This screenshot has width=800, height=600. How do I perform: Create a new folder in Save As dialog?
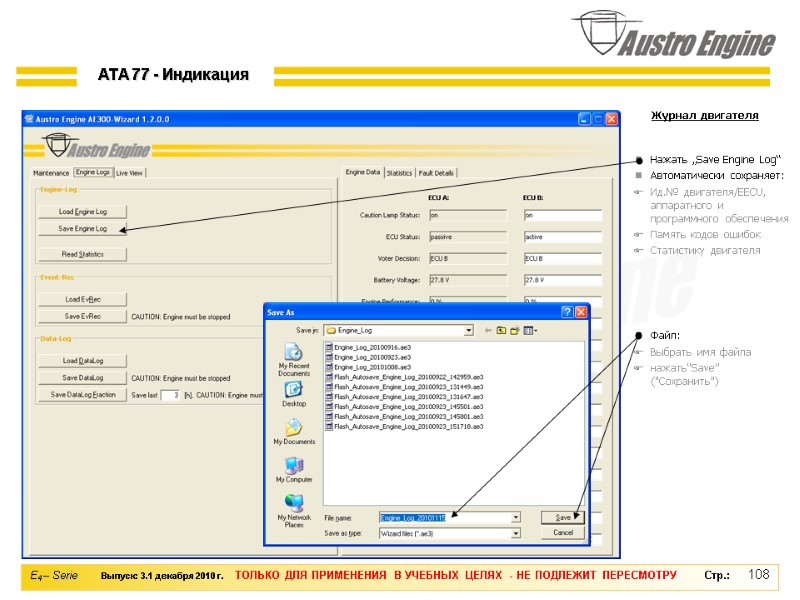coord(515,331)
